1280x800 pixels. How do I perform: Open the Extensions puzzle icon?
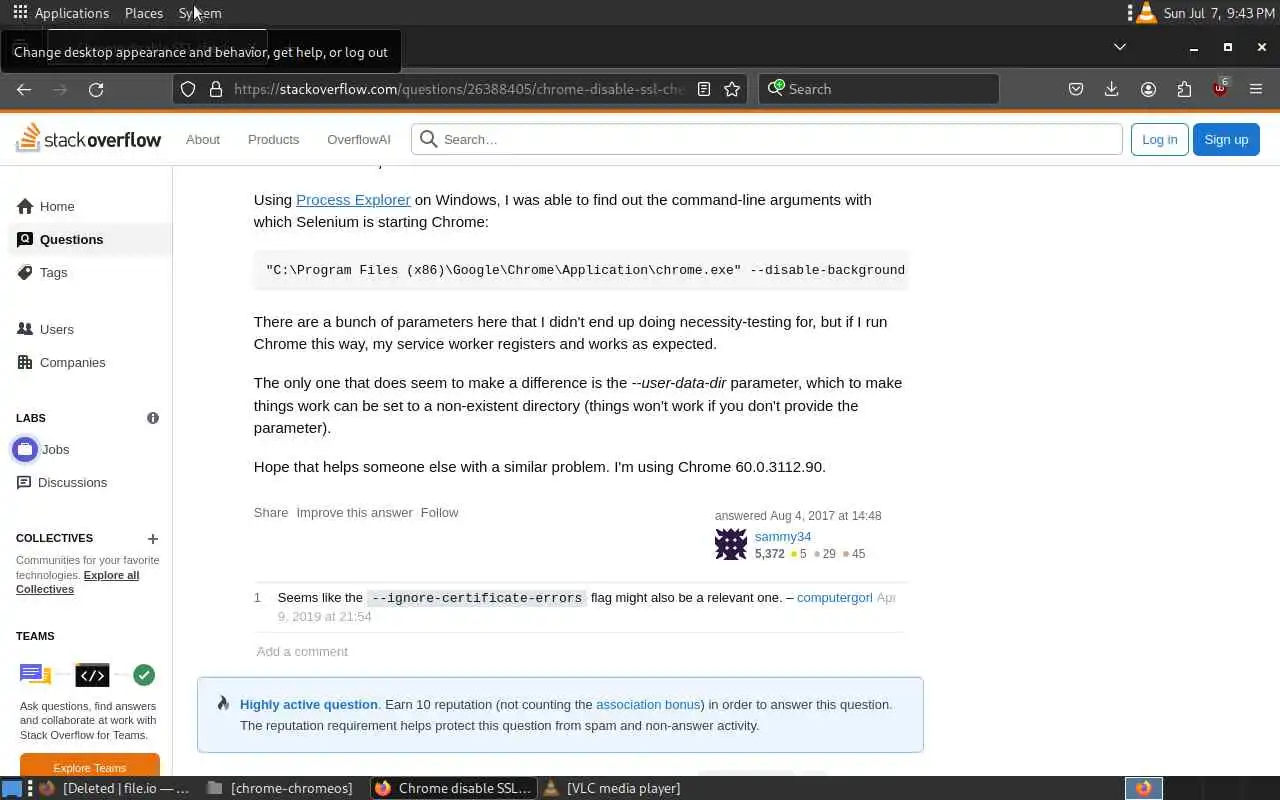1184,89
